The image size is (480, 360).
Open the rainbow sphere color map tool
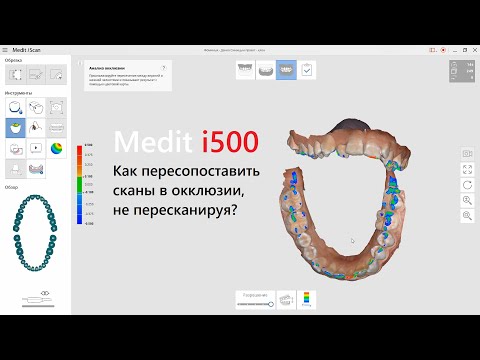[x=56, y=148]
